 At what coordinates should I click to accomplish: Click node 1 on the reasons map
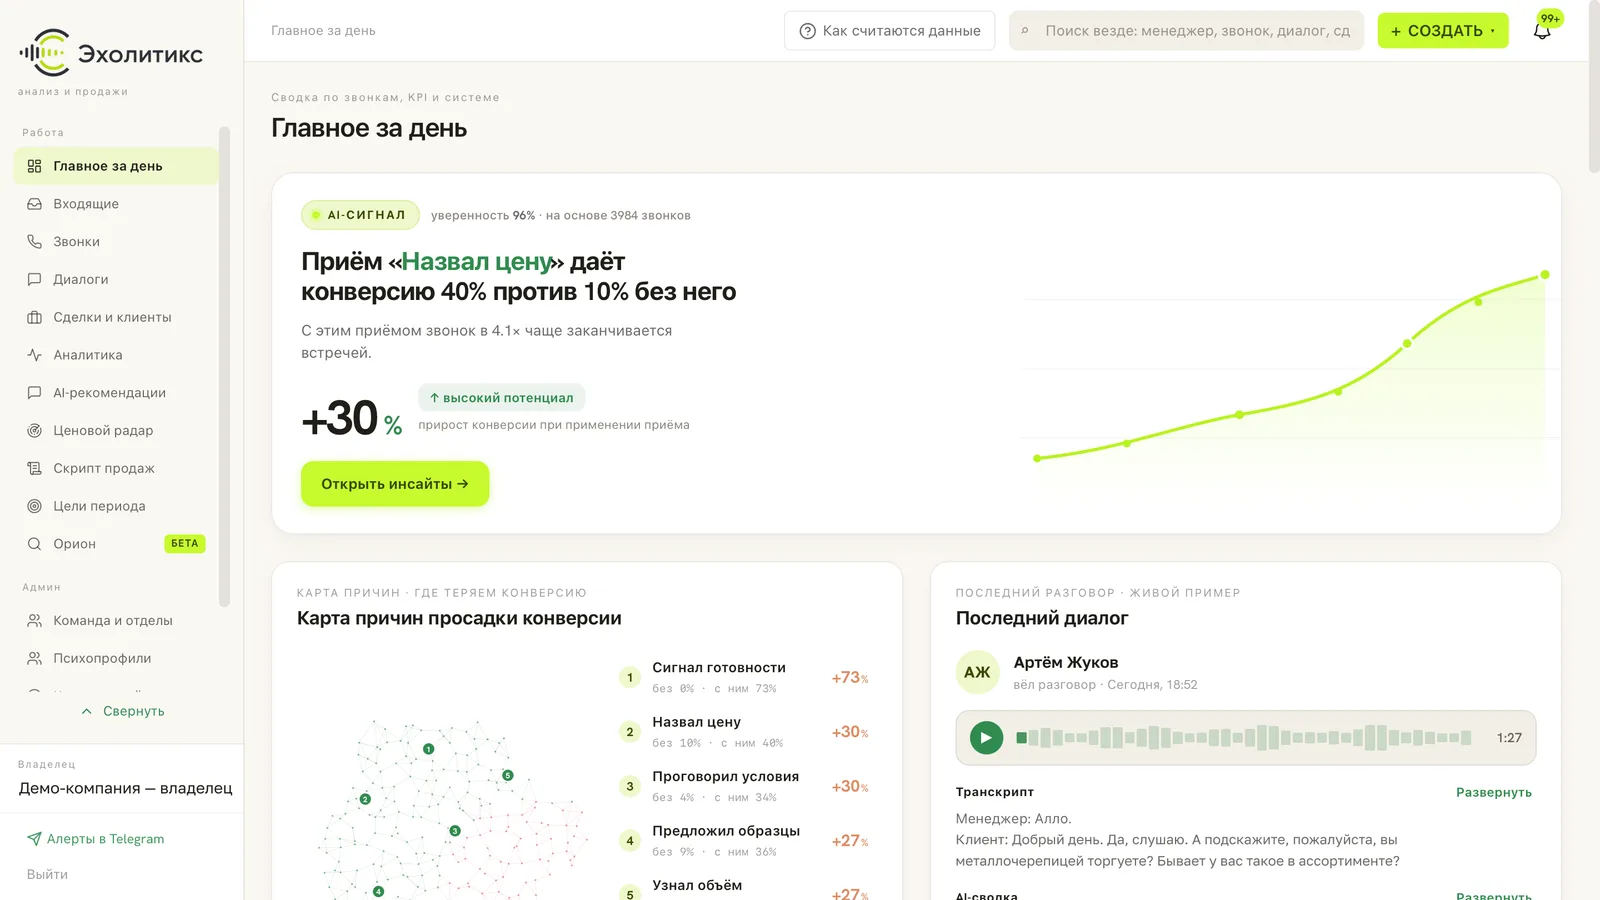[x=429, y=749]
